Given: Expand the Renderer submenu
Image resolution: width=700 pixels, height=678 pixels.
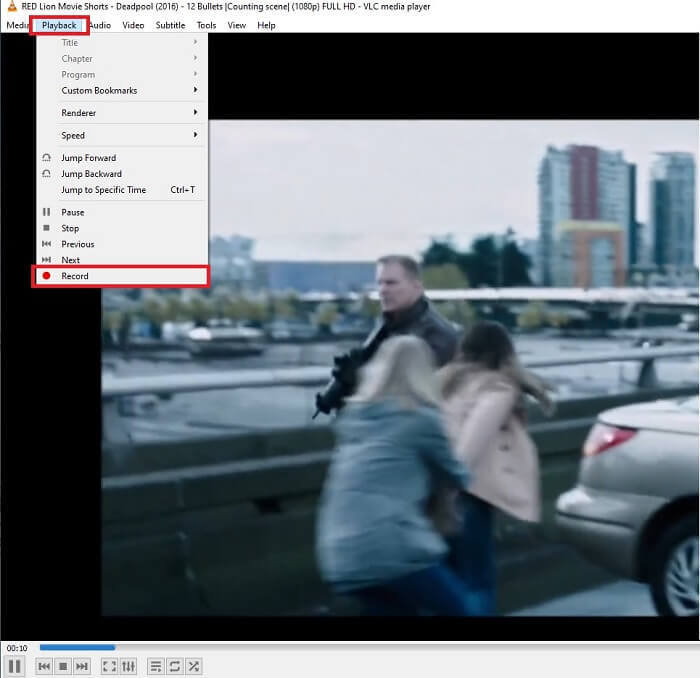Looking at the screenshot, I should tap(122, 113).
